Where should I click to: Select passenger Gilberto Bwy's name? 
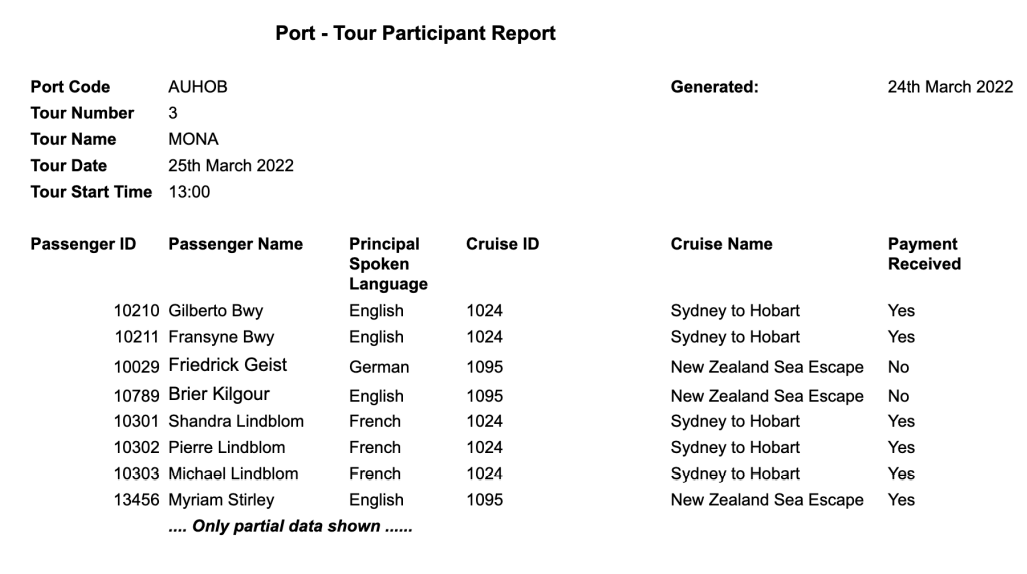(215, 311)
